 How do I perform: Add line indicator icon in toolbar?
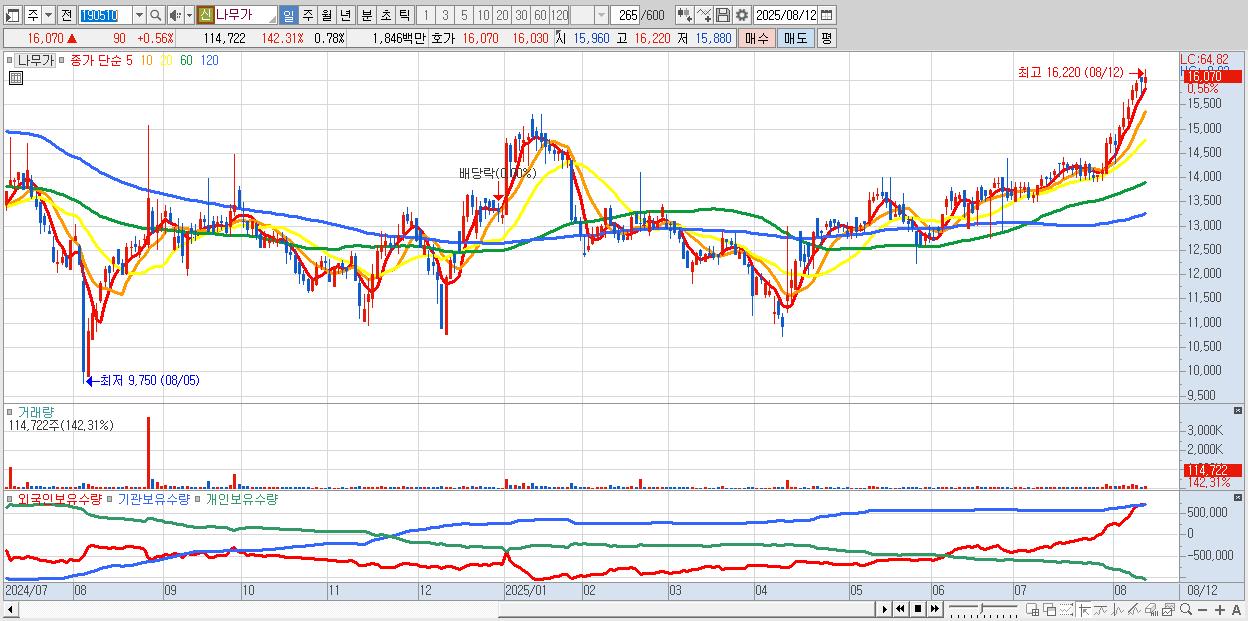[x=704, y=15]
